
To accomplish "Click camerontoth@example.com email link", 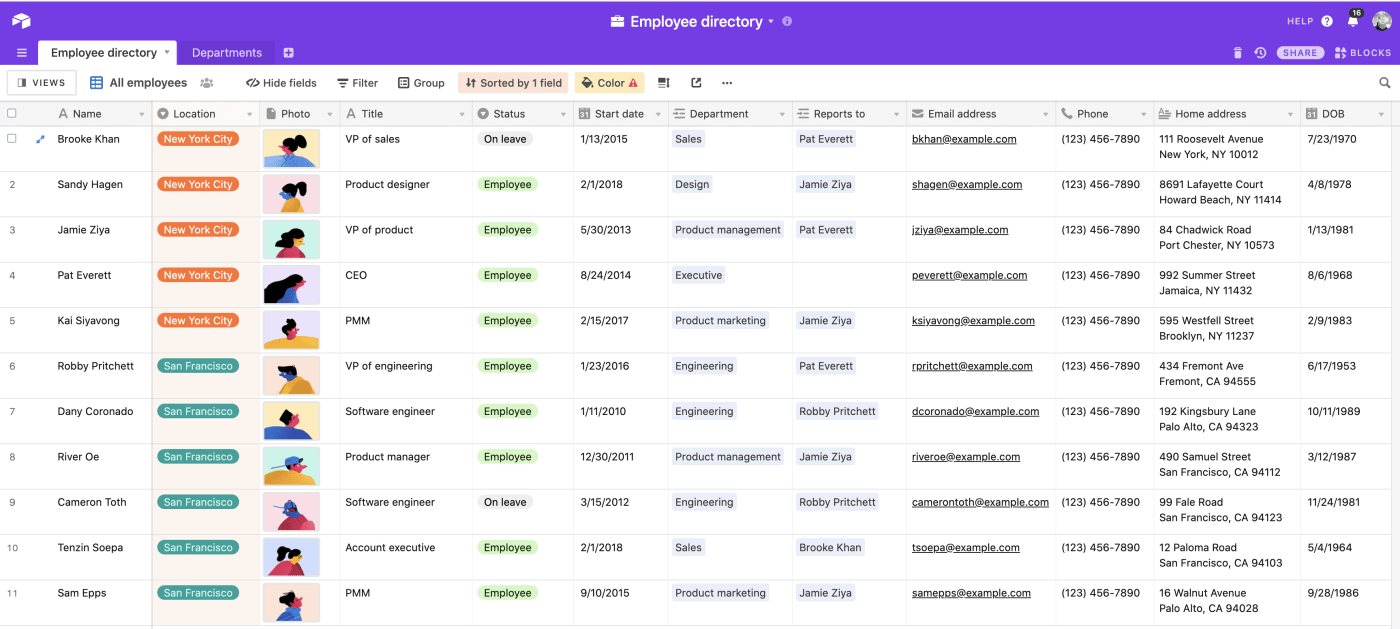I will pos(980,502).
